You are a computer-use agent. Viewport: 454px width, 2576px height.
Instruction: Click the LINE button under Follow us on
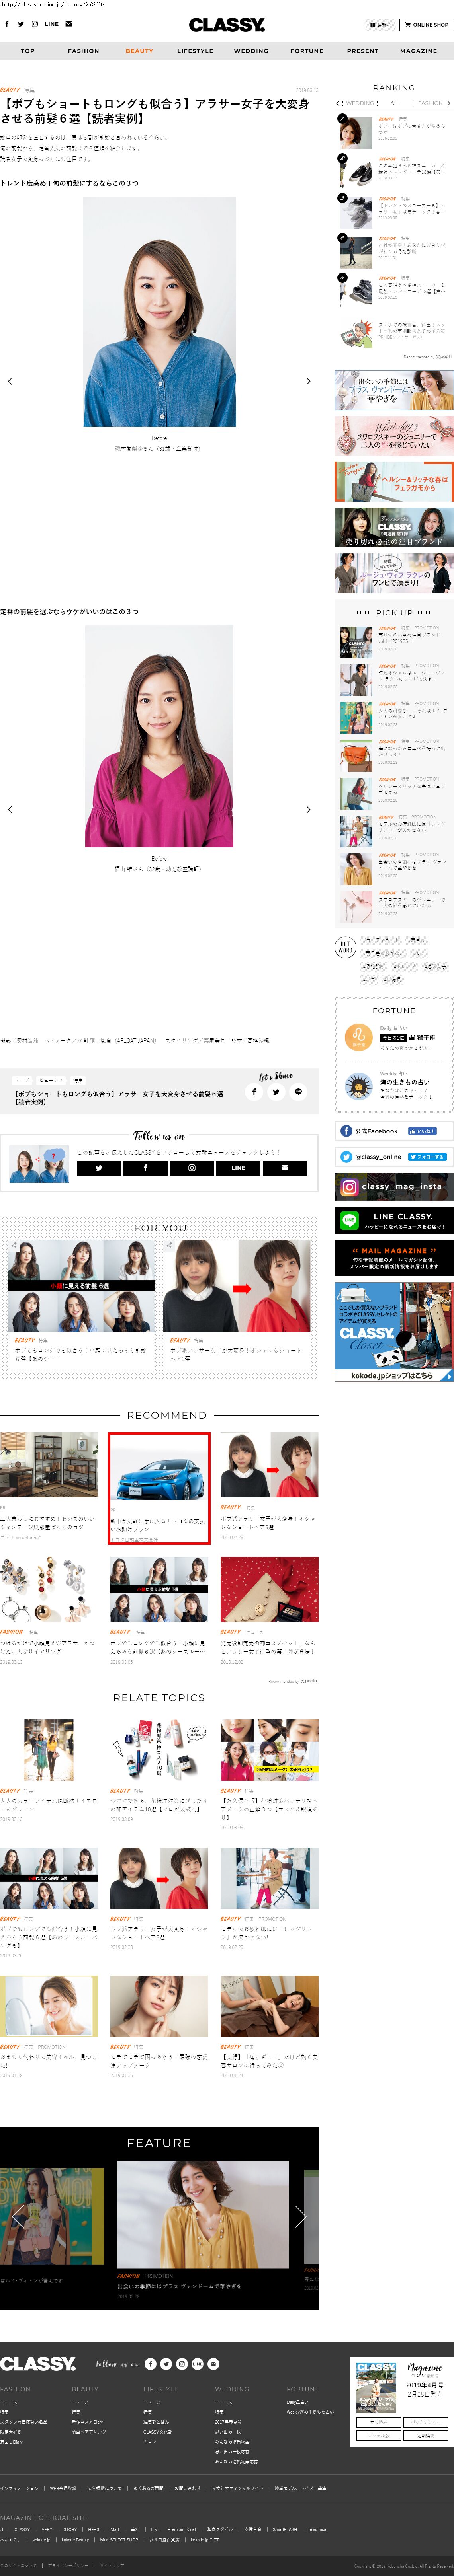tap(238, 1168)
